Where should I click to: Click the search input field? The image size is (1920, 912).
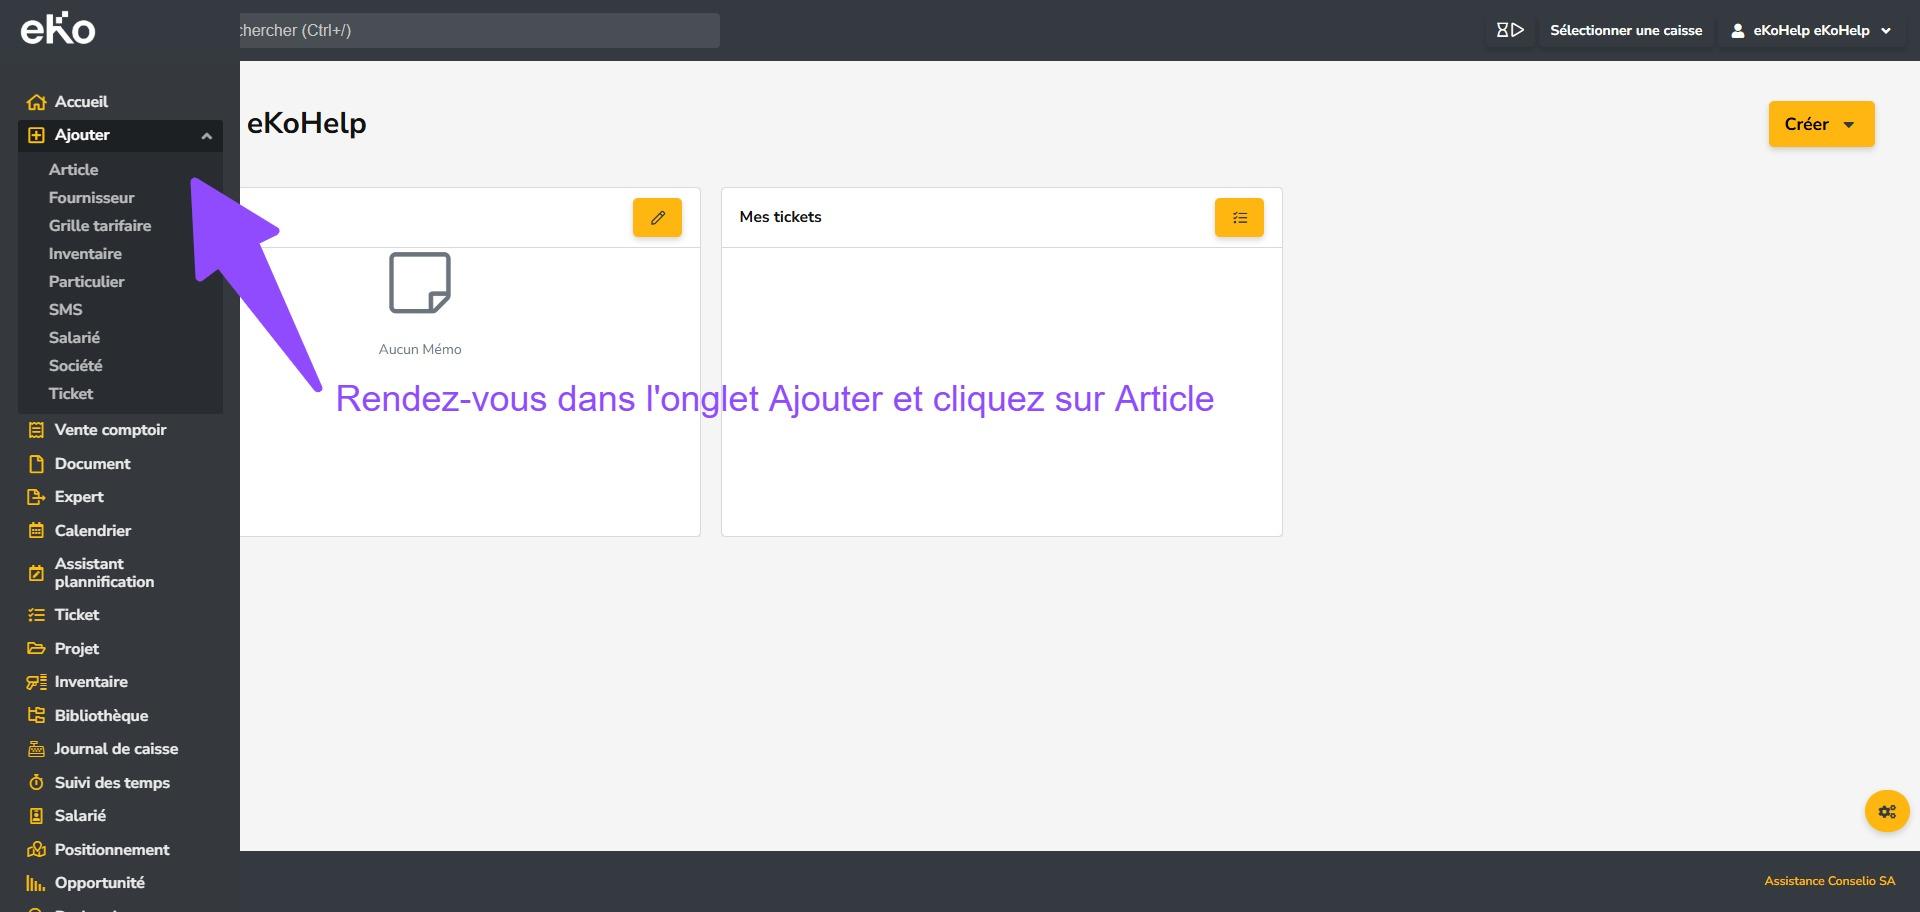click(478, 30)
